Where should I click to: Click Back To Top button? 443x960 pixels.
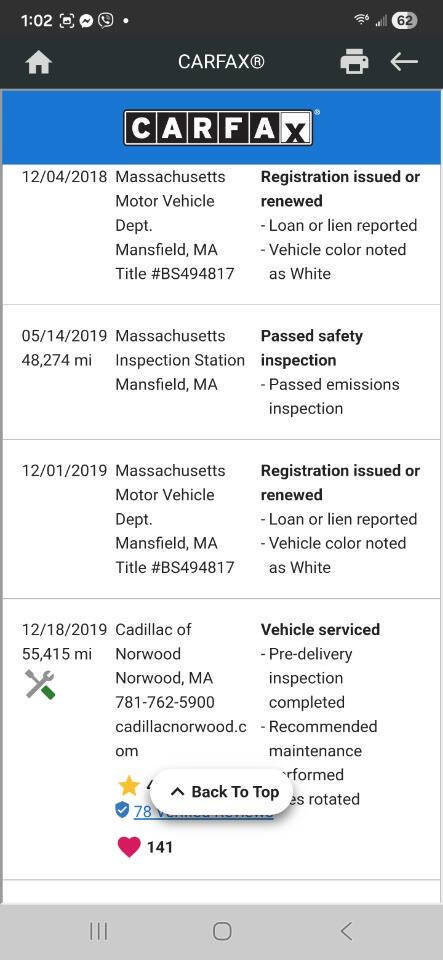click(221, 792)
